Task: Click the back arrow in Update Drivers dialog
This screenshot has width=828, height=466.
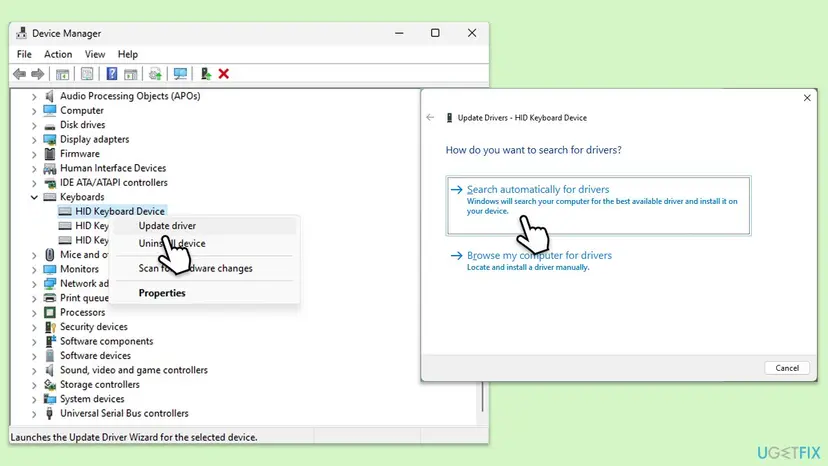Action: (430, 117)
